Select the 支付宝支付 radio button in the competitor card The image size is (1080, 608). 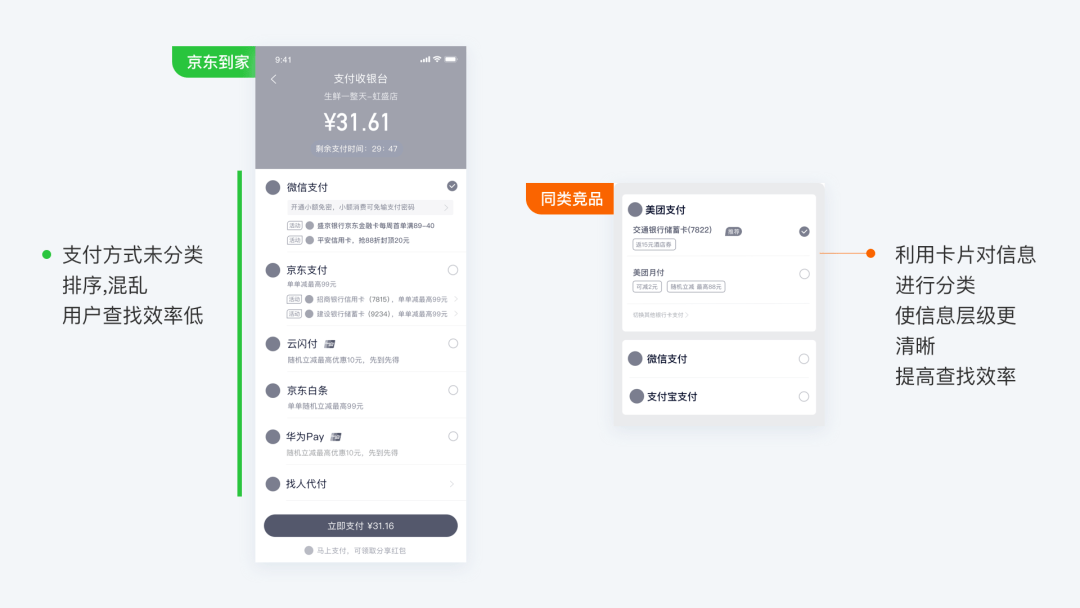click(804, 397)
